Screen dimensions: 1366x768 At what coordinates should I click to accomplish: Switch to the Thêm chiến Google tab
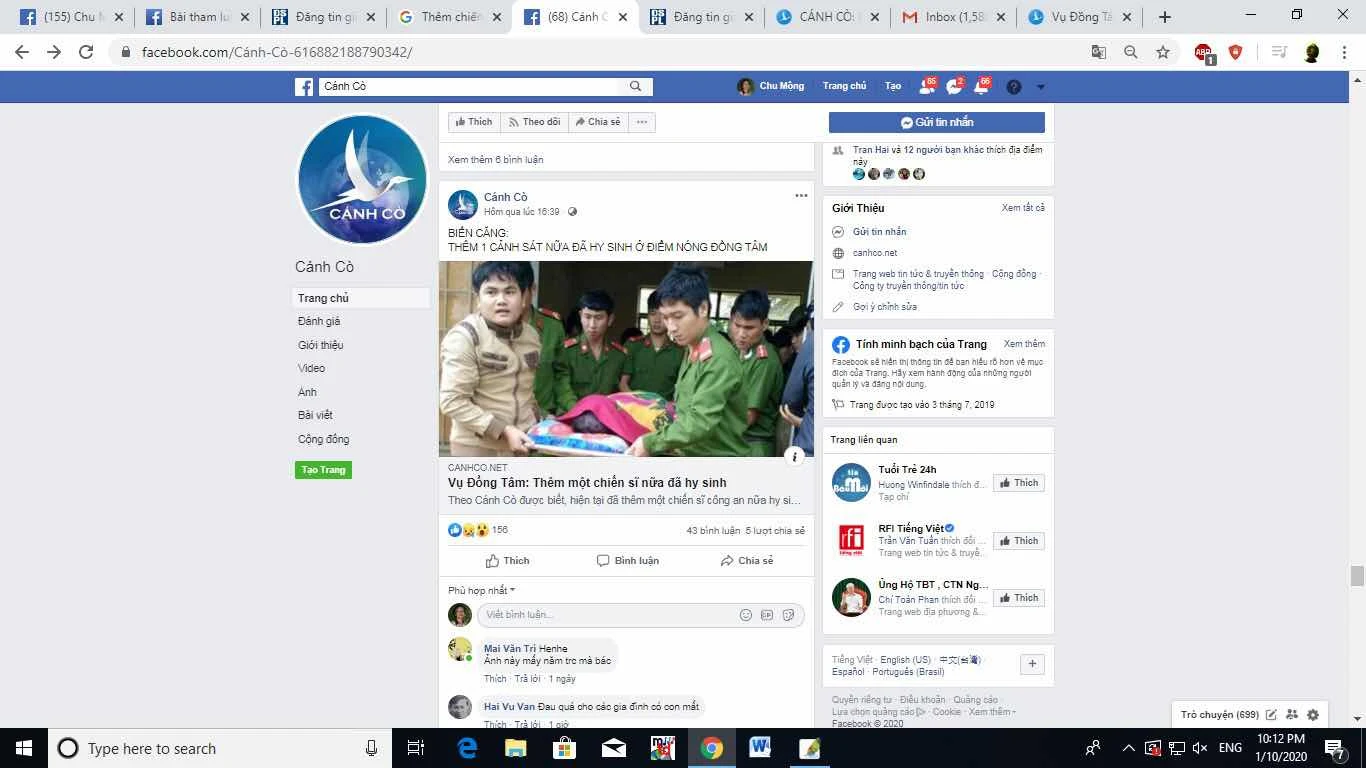449,17
